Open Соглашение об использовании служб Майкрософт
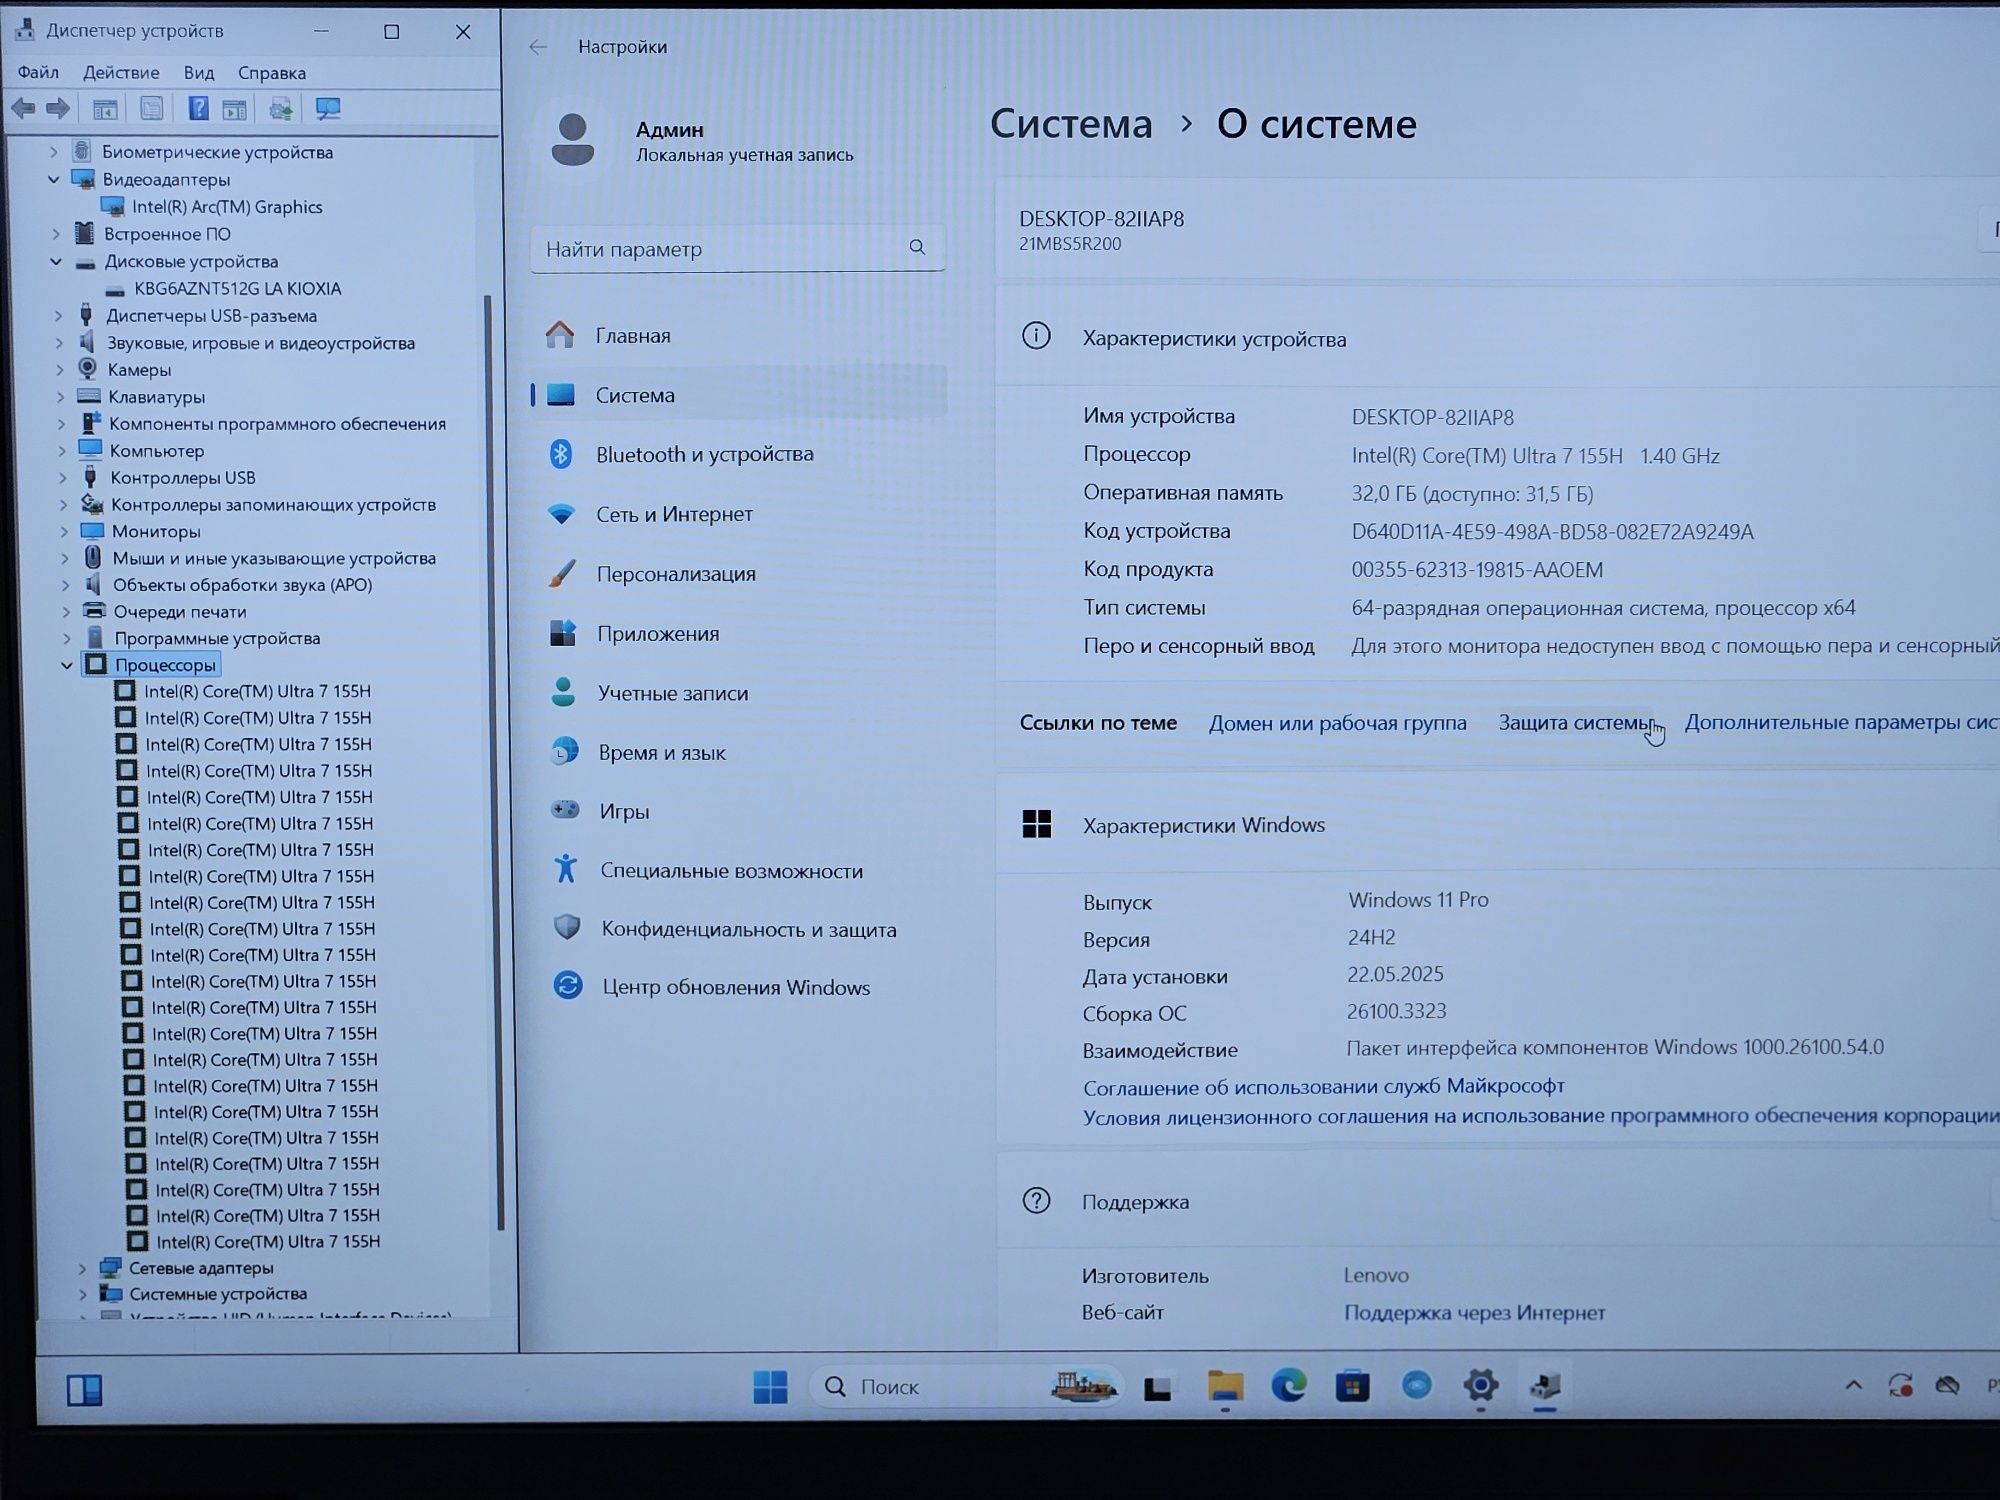This screenshot has width=2000, height=1500. 1323,1086
